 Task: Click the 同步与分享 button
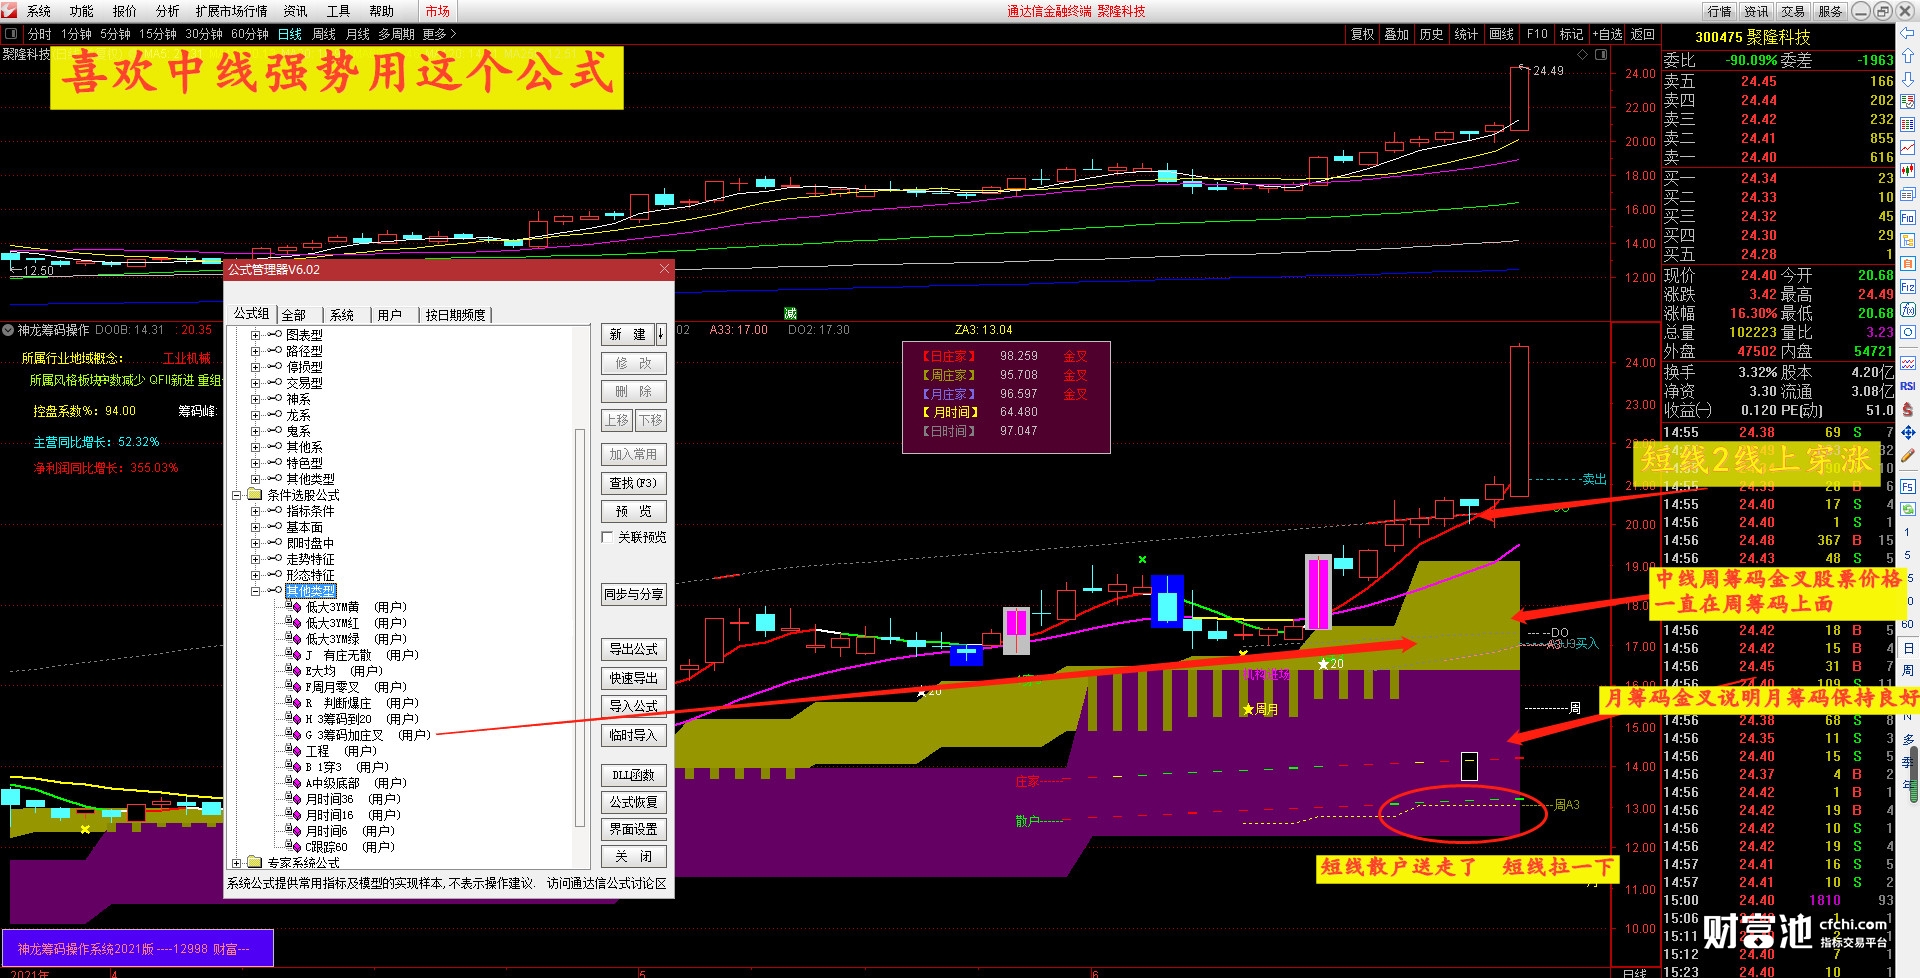coord(634,594)
